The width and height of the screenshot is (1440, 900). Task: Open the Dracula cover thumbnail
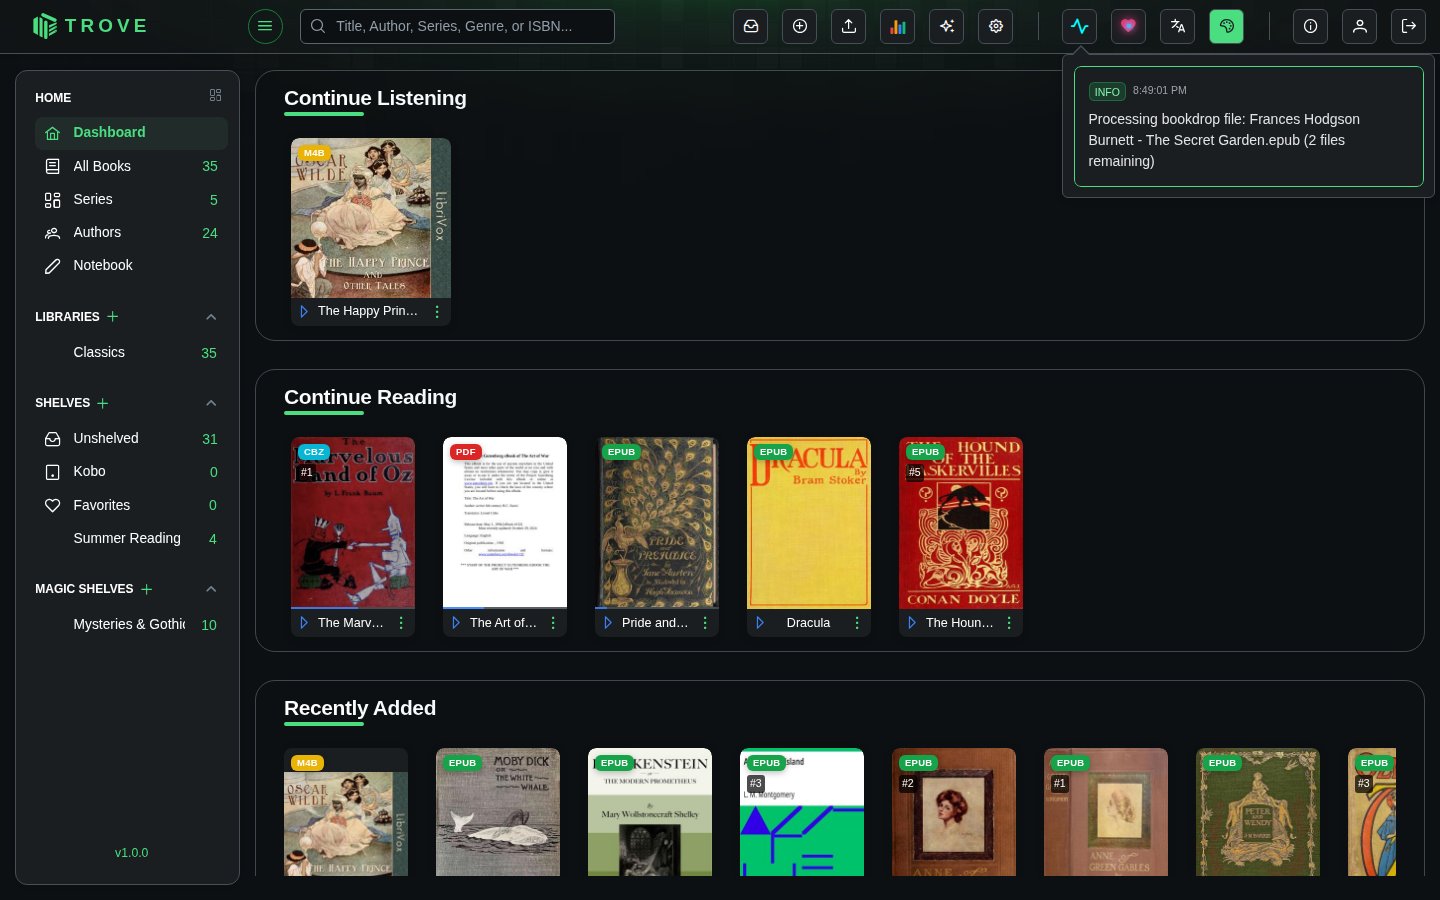(809, 522)
